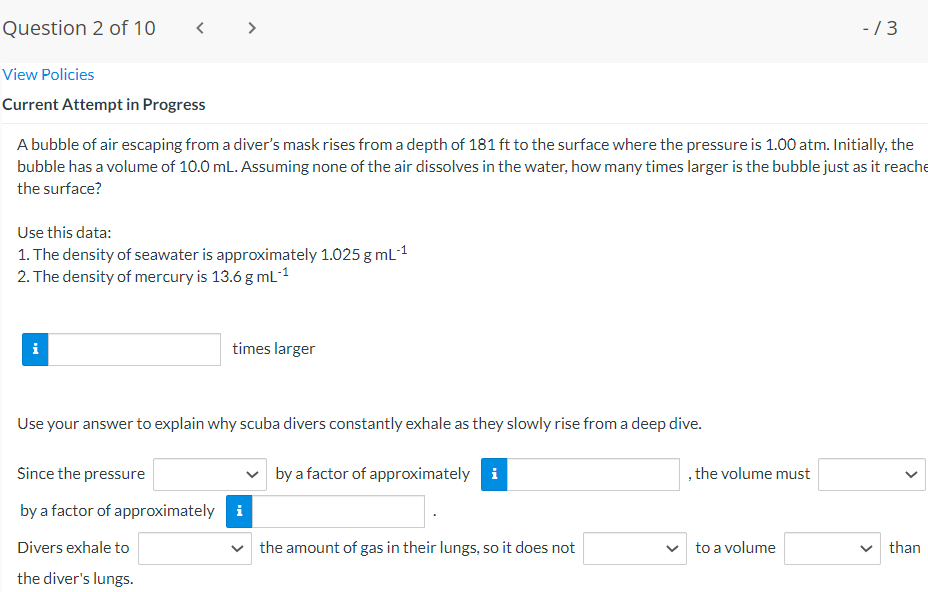Image resolution: width=928 pixels, height=592 pixels.
Task: Open dropdown after 'Since the pressure'
Action: 210,474
